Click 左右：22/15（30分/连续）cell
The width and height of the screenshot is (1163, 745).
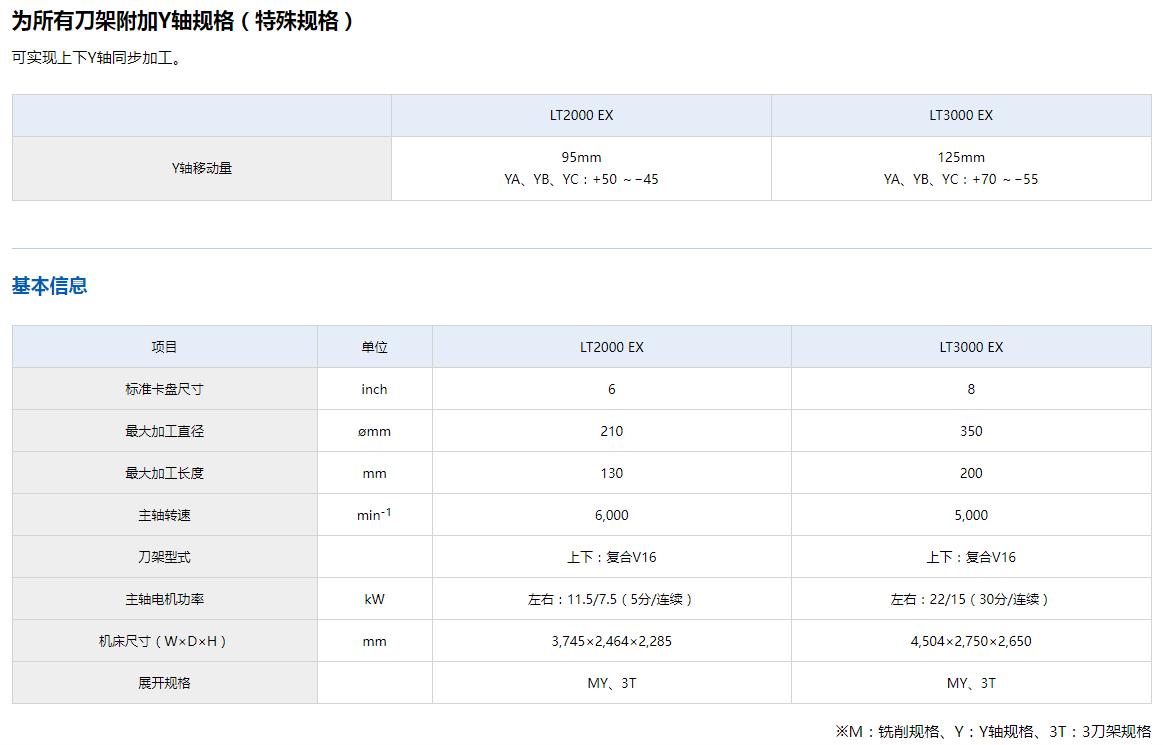971,600
